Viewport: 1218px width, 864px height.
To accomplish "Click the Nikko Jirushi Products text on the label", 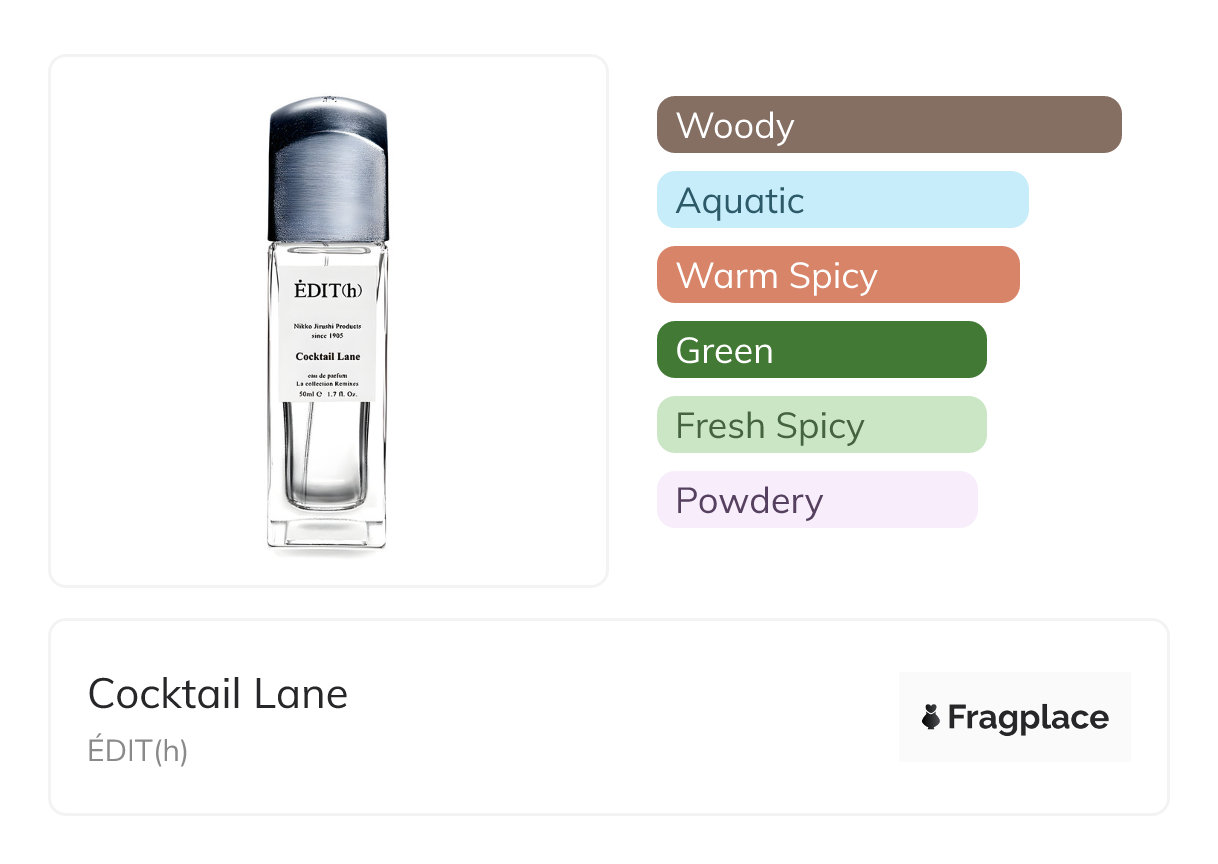I will point(328,327).
